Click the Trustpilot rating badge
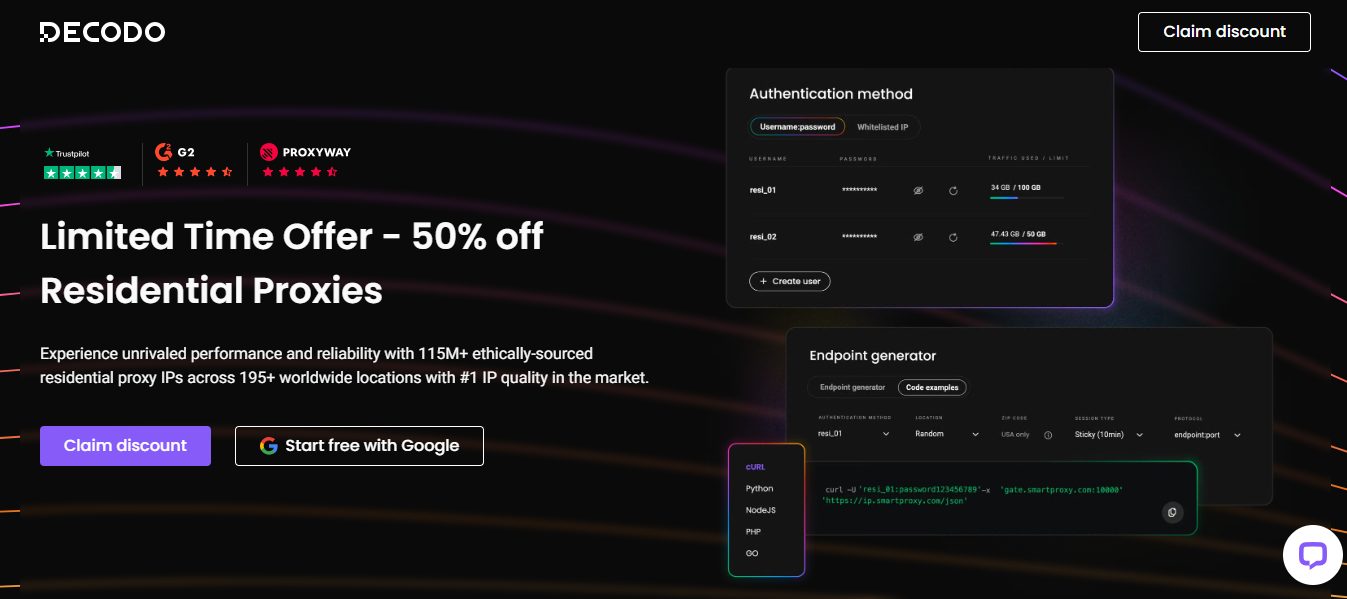This screenshot has width=1347, height=599. [x=82, y=164]
